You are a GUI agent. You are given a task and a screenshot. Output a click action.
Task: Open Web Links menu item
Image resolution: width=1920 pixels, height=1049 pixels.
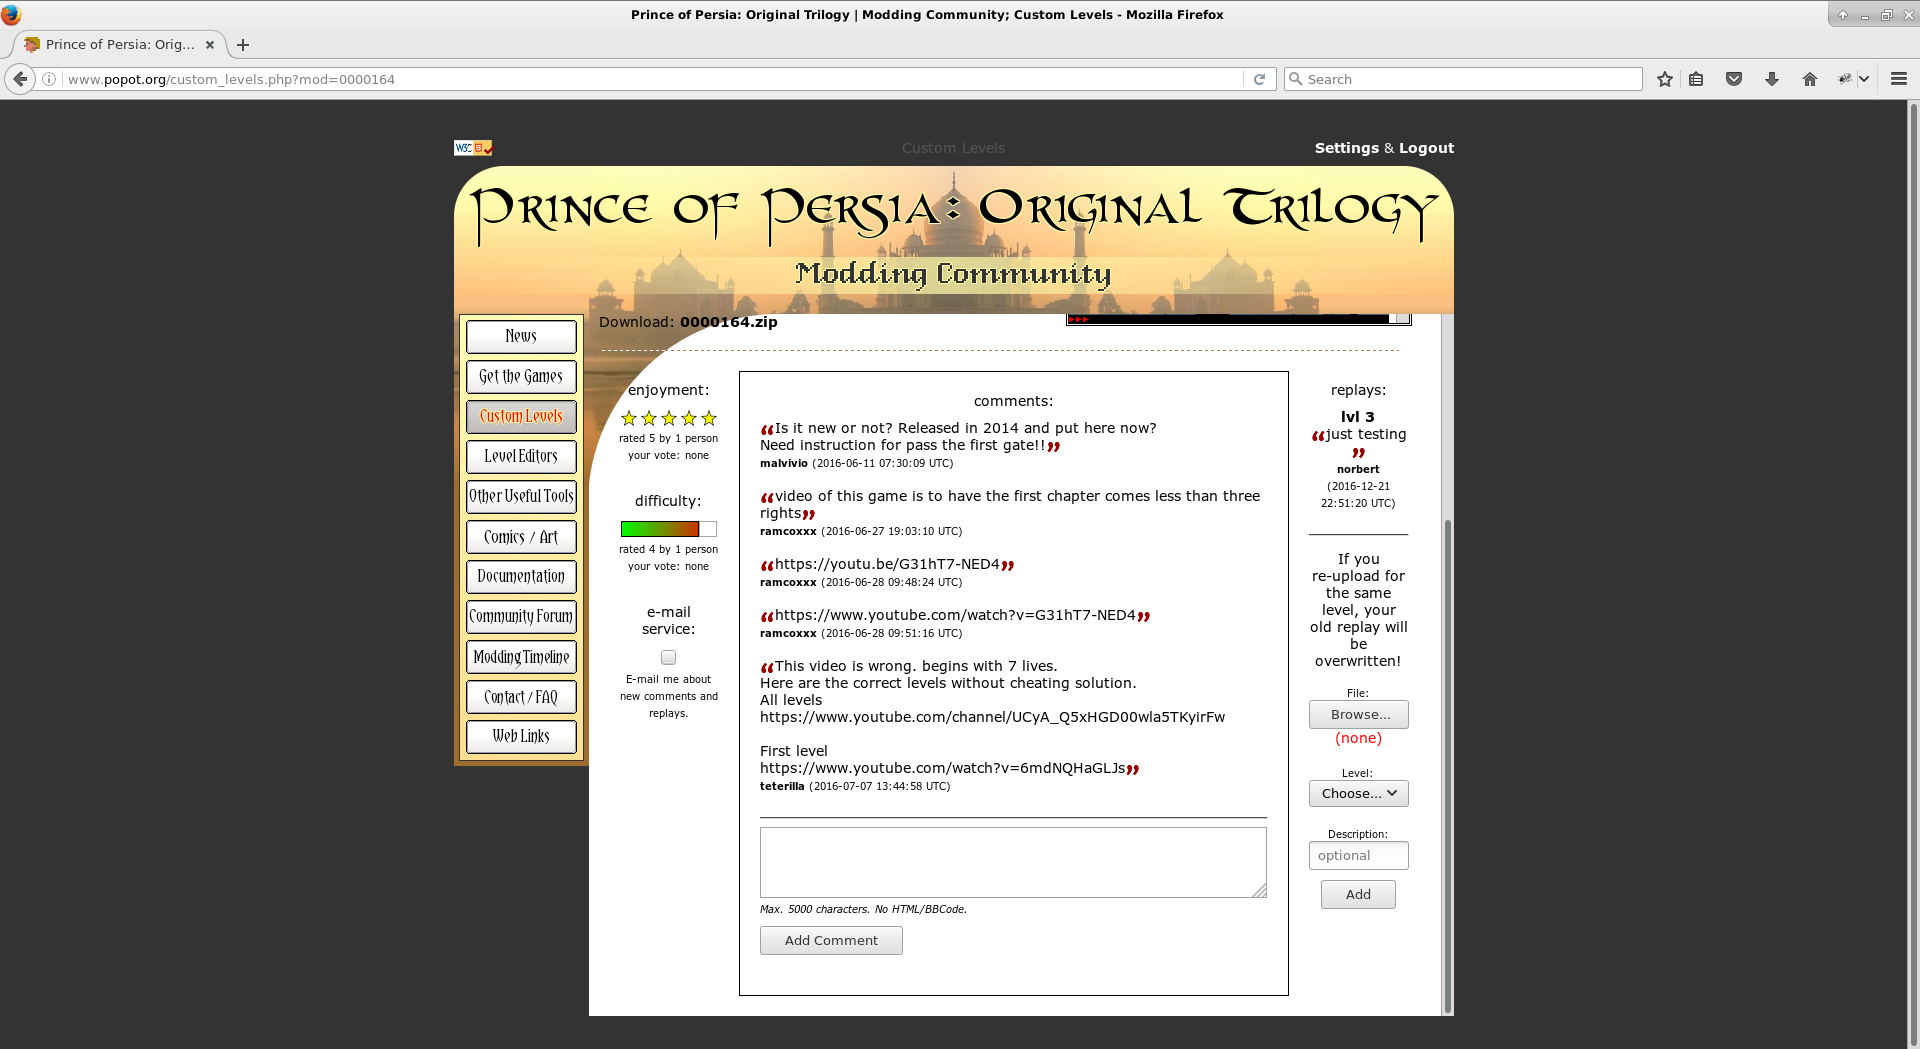click(521, 737)
